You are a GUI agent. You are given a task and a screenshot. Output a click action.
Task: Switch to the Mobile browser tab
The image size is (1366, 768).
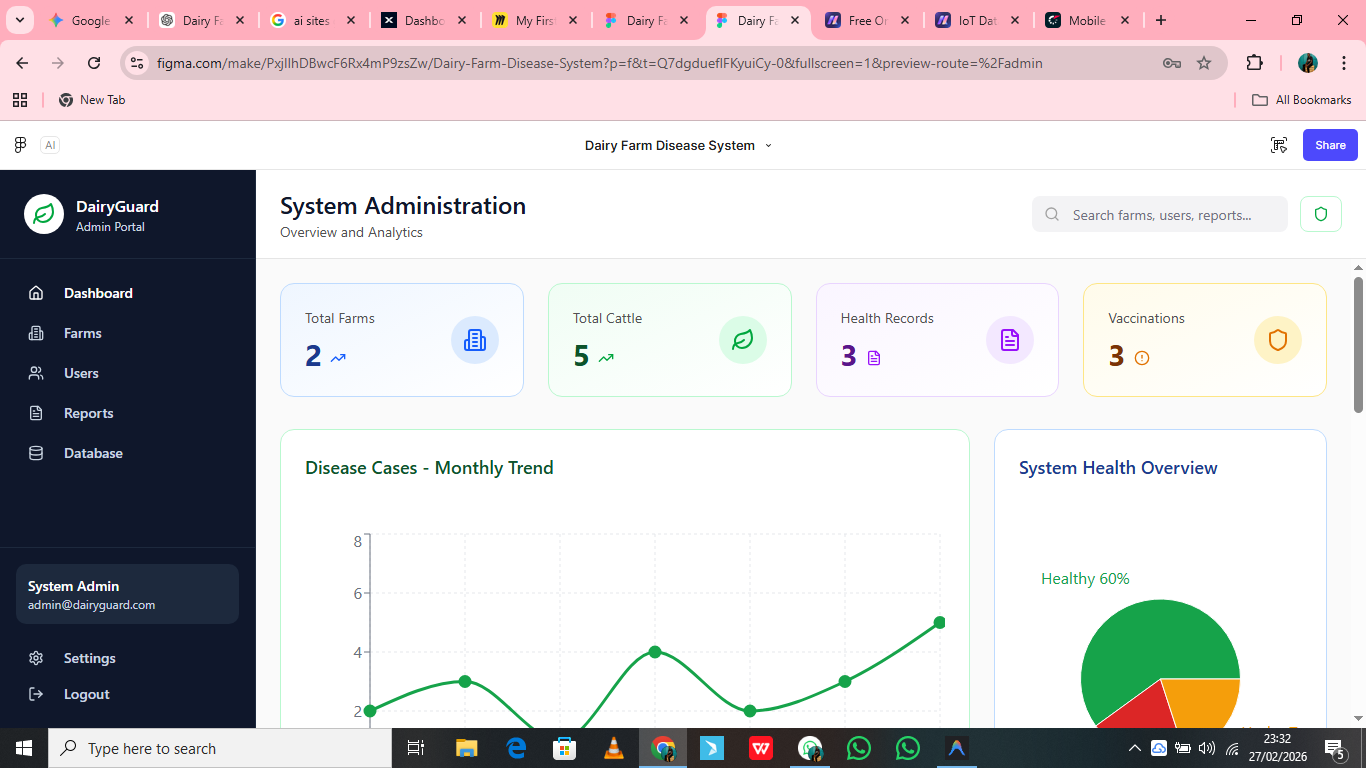tap(1087, 20)
